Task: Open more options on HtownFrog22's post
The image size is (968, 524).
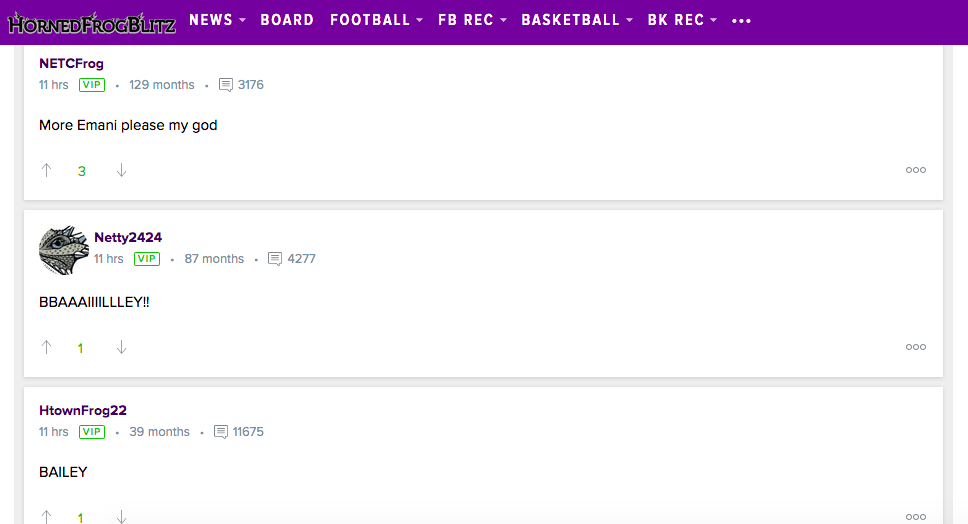Action: point(916,517)
